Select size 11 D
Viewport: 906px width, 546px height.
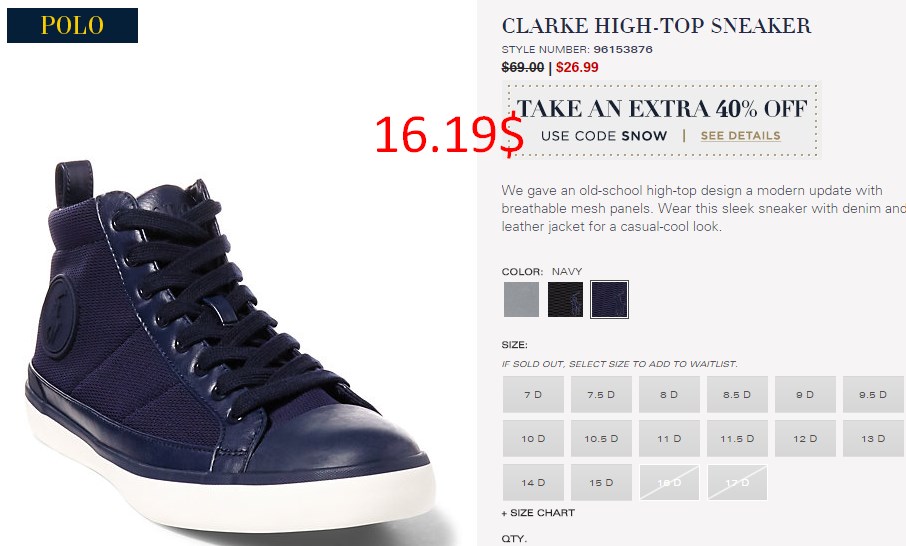pyautogui.click(x=669, y=439)
